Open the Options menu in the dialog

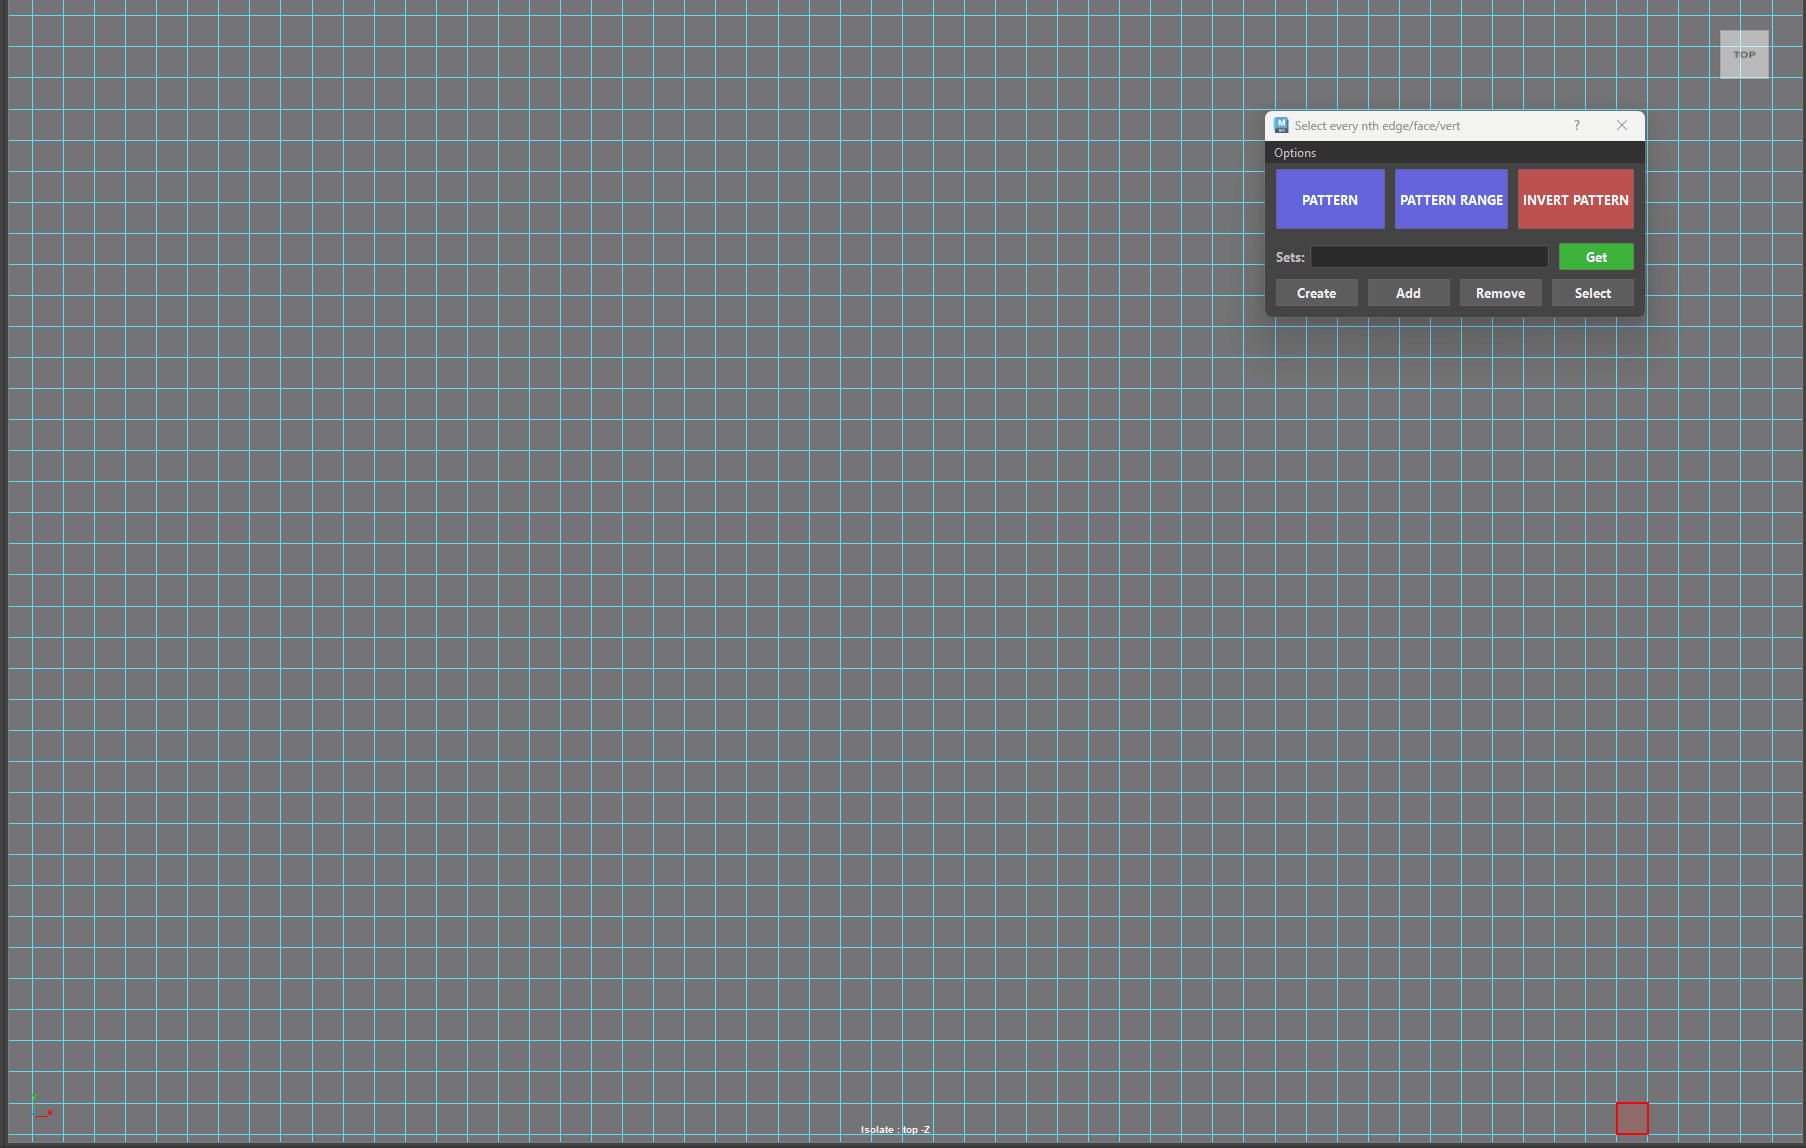[1295, 153]
